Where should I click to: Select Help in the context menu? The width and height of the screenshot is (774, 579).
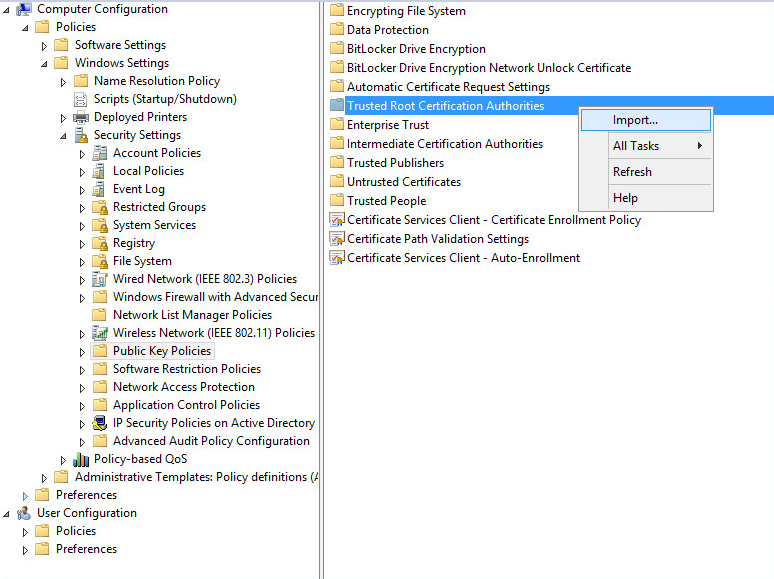tap(625, 198)
